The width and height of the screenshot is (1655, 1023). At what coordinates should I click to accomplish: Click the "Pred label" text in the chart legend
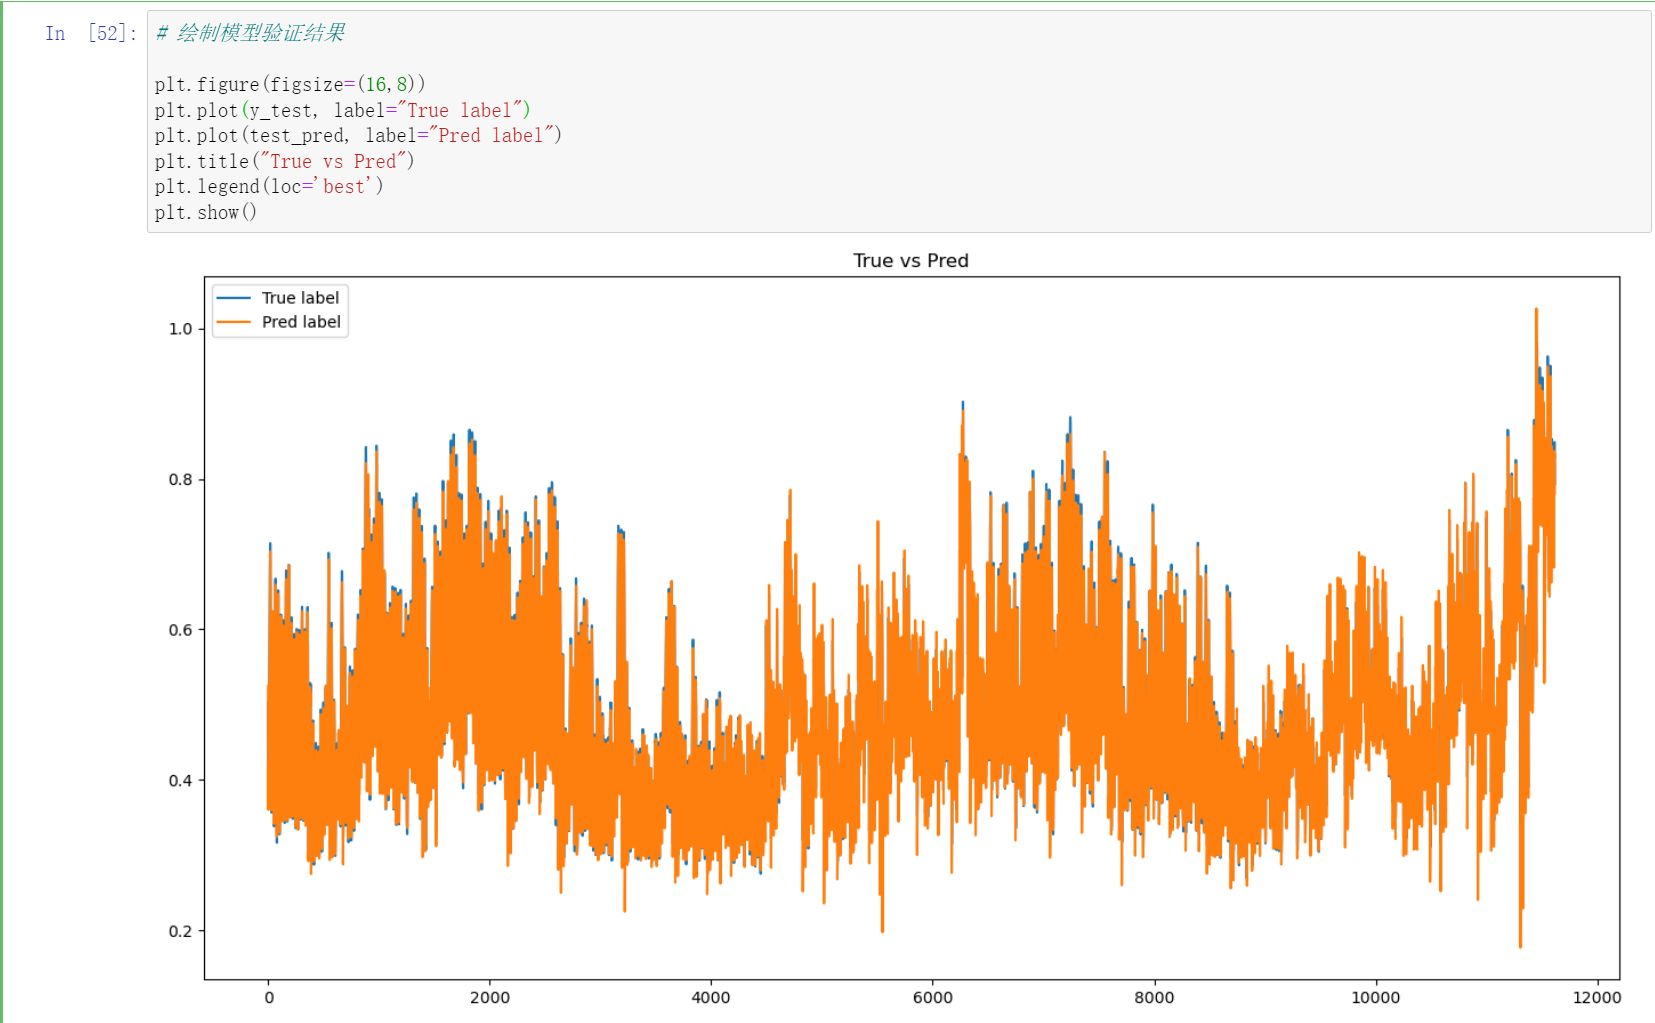click(301, 322)
